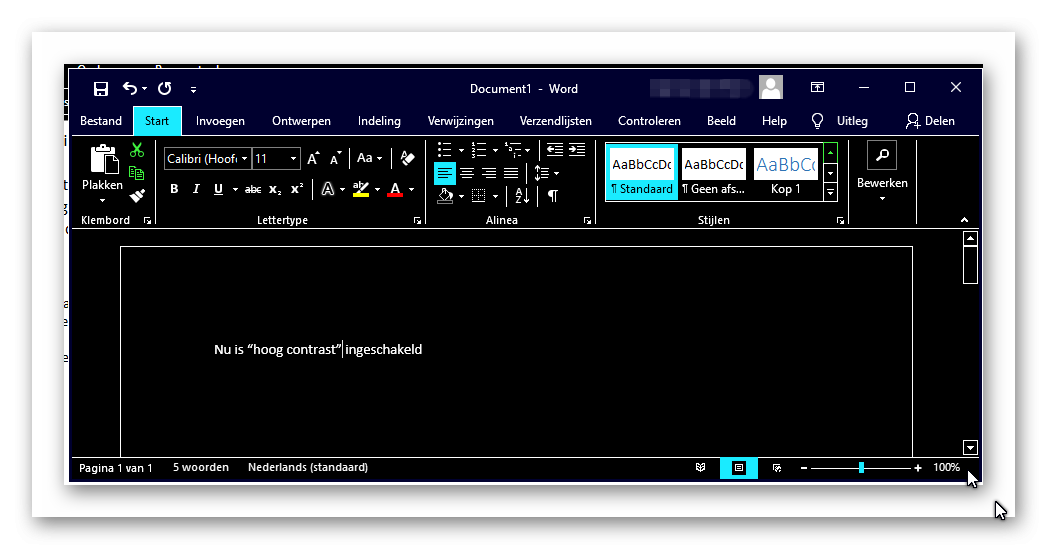This screenshot has height=549, width=1047.
Task: Sort paragraphs with the A-Z icon
Action: coord(522,196)
